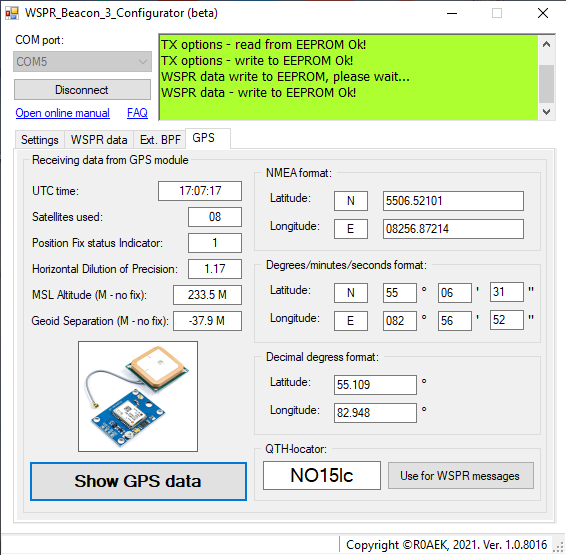The height and width of the screenshot is (555, 566).
Task: Click the decimal longitude field 82.948
Action: pyautogui.click(x=375, y=413)
